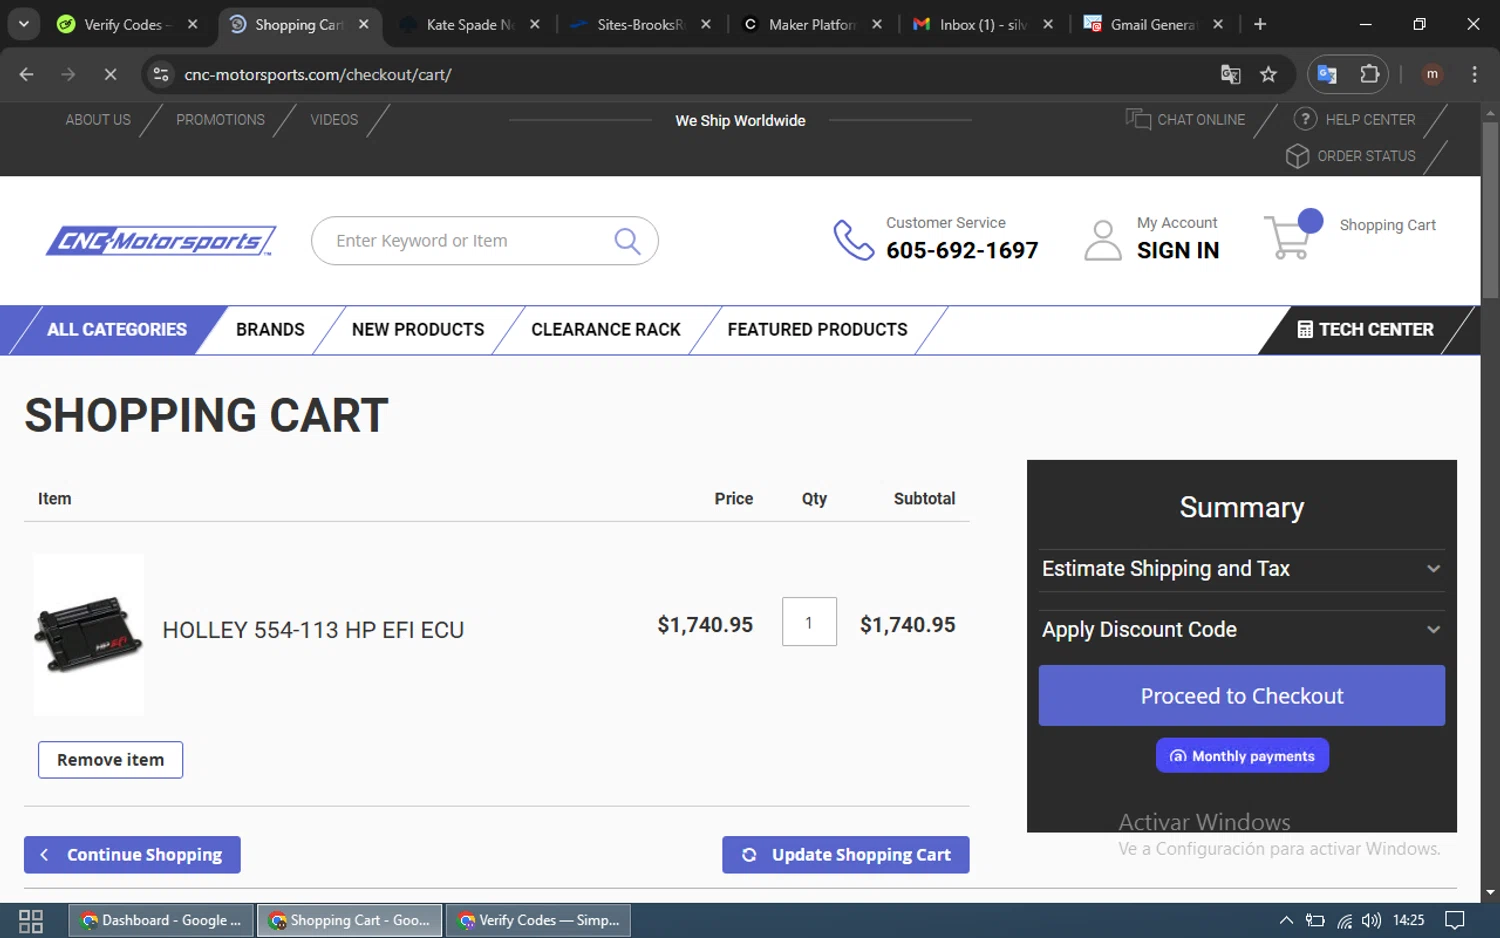This screenshot has height=938, width=1500.
Task: Bookmark this page with star icon
Action: click(1268, 74)
